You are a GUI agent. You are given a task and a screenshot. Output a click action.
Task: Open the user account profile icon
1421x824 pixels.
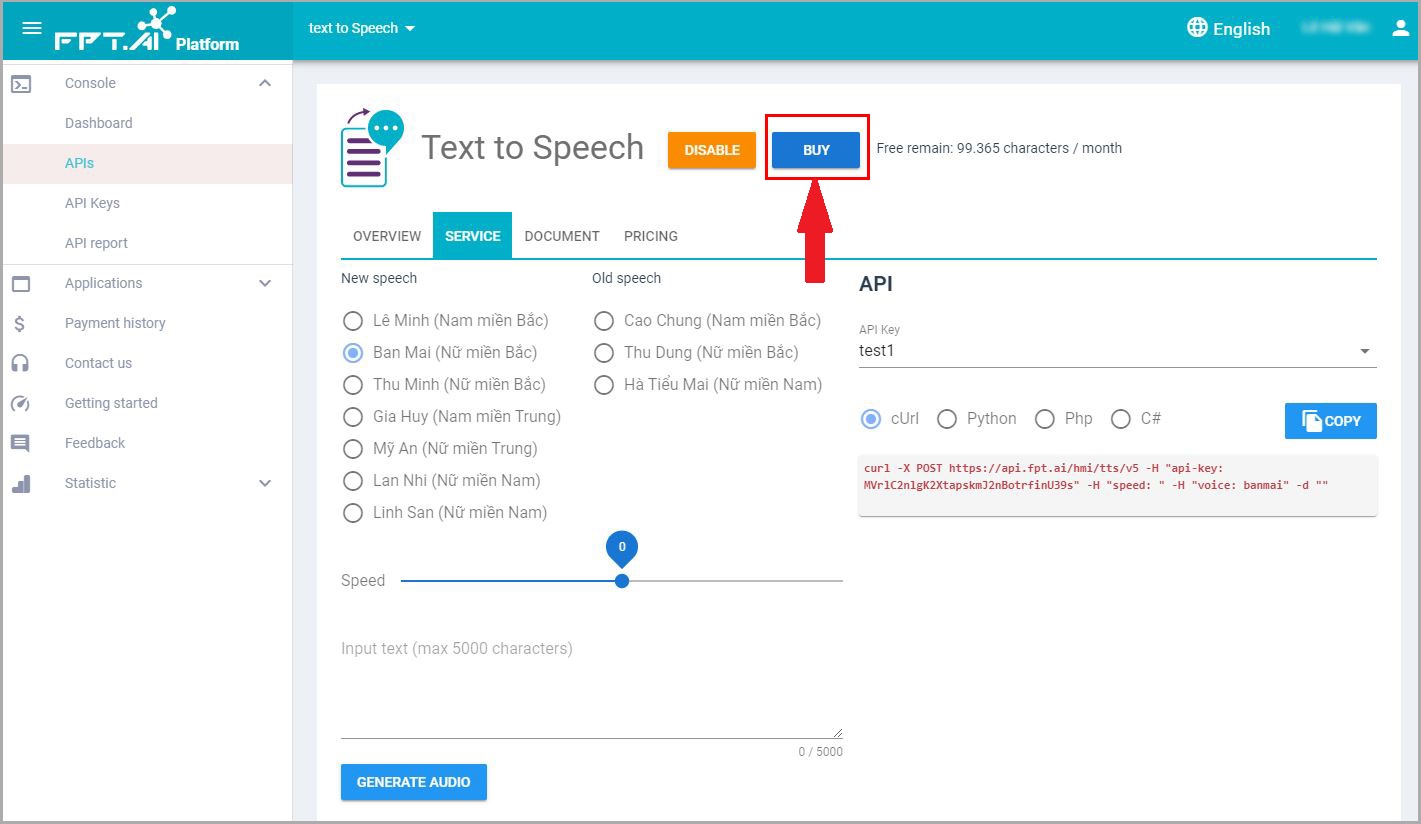click(1400, 28)
